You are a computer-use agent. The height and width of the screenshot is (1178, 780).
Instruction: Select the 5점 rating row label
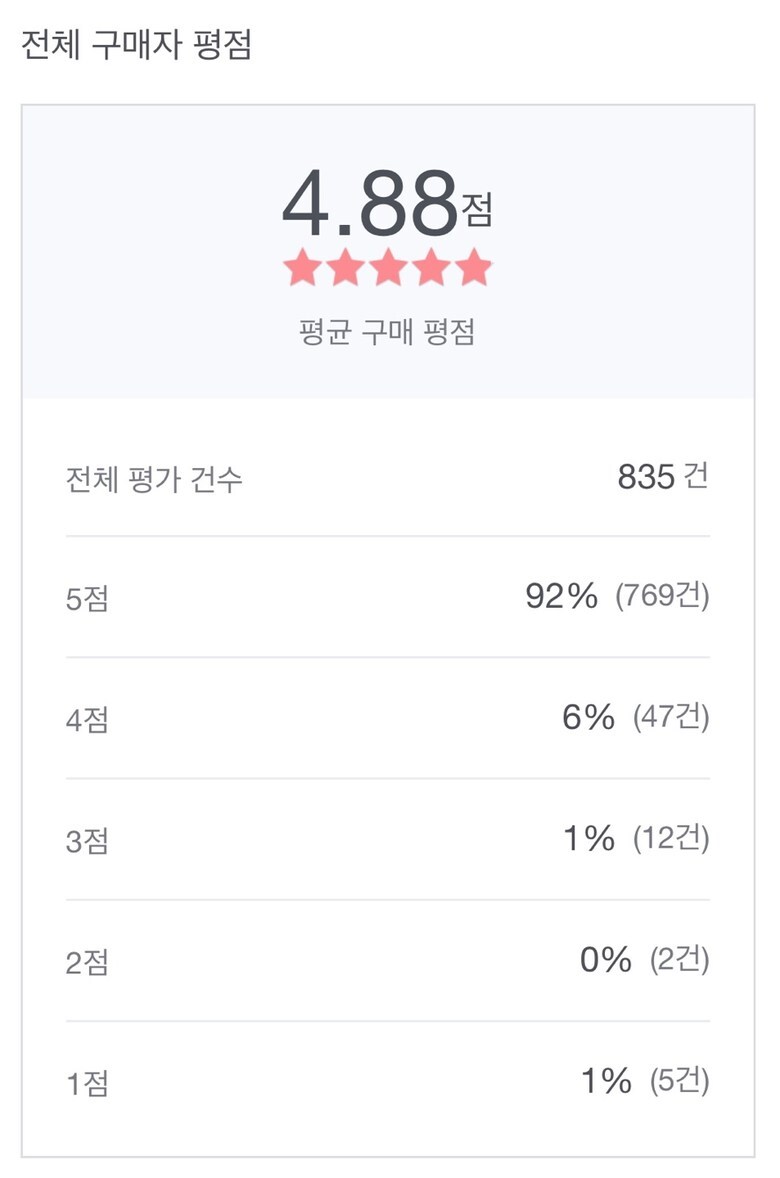click(87, 600)
